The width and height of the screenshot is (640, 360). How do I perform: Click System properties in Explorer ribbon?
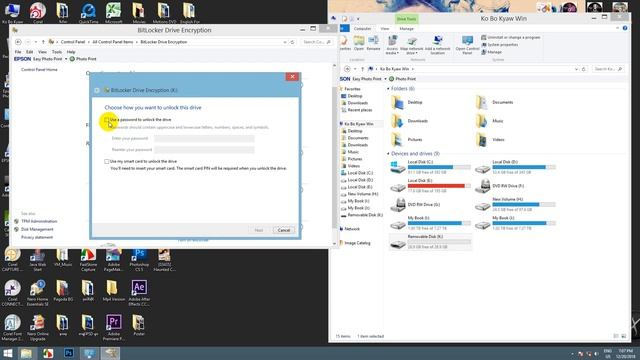tap(499, 44)
